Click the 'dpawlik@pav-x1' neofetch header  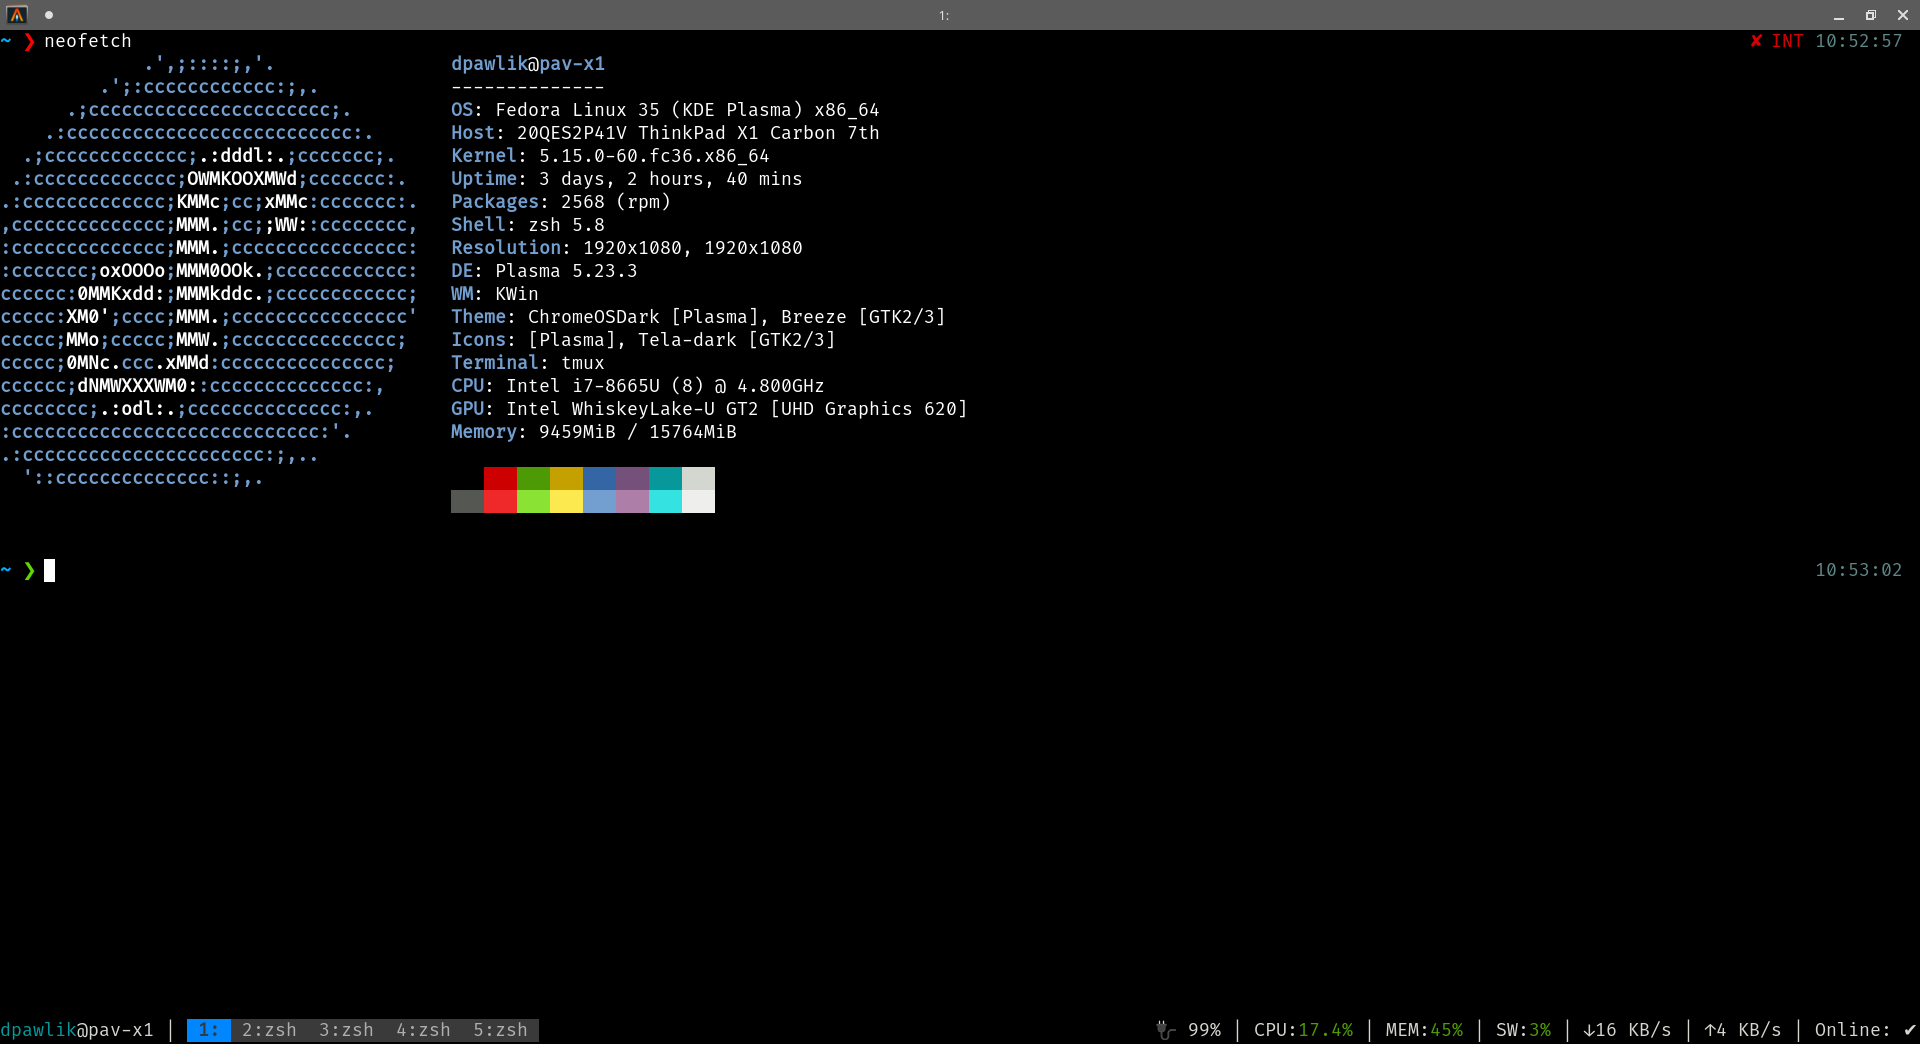pos(528,64)
